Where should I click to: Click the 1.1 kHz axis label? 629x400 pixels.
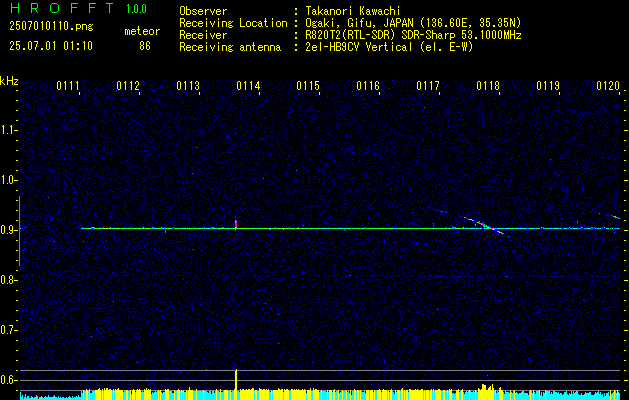point(8,130)
